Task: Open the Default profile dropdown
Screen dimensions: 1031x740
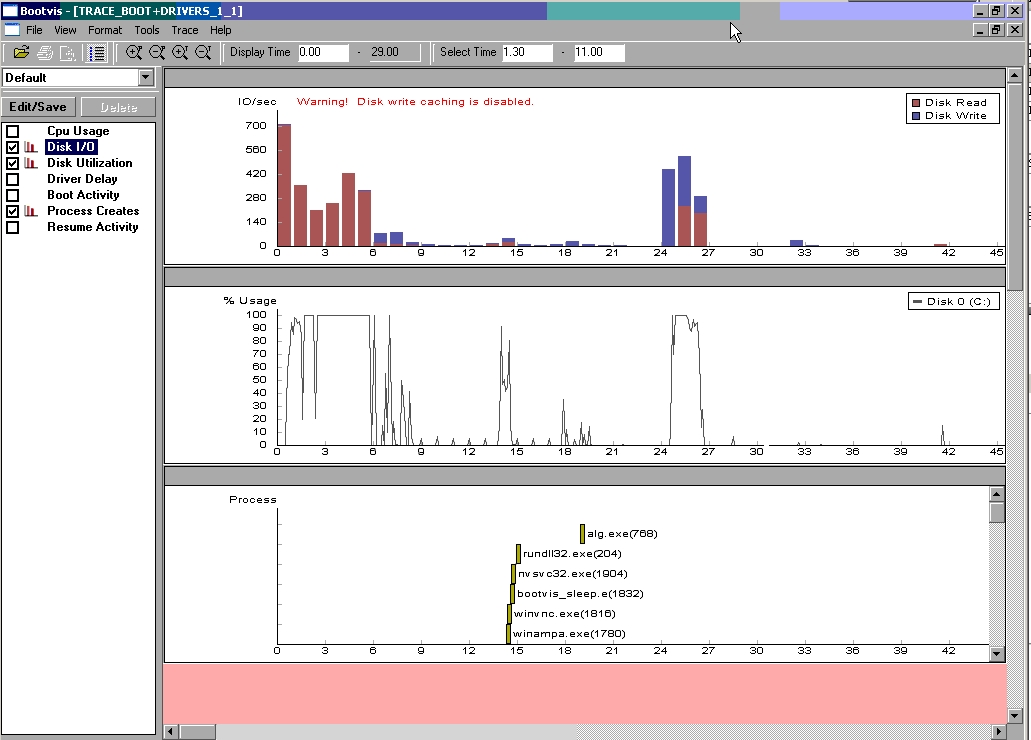Action: point(146,78)
